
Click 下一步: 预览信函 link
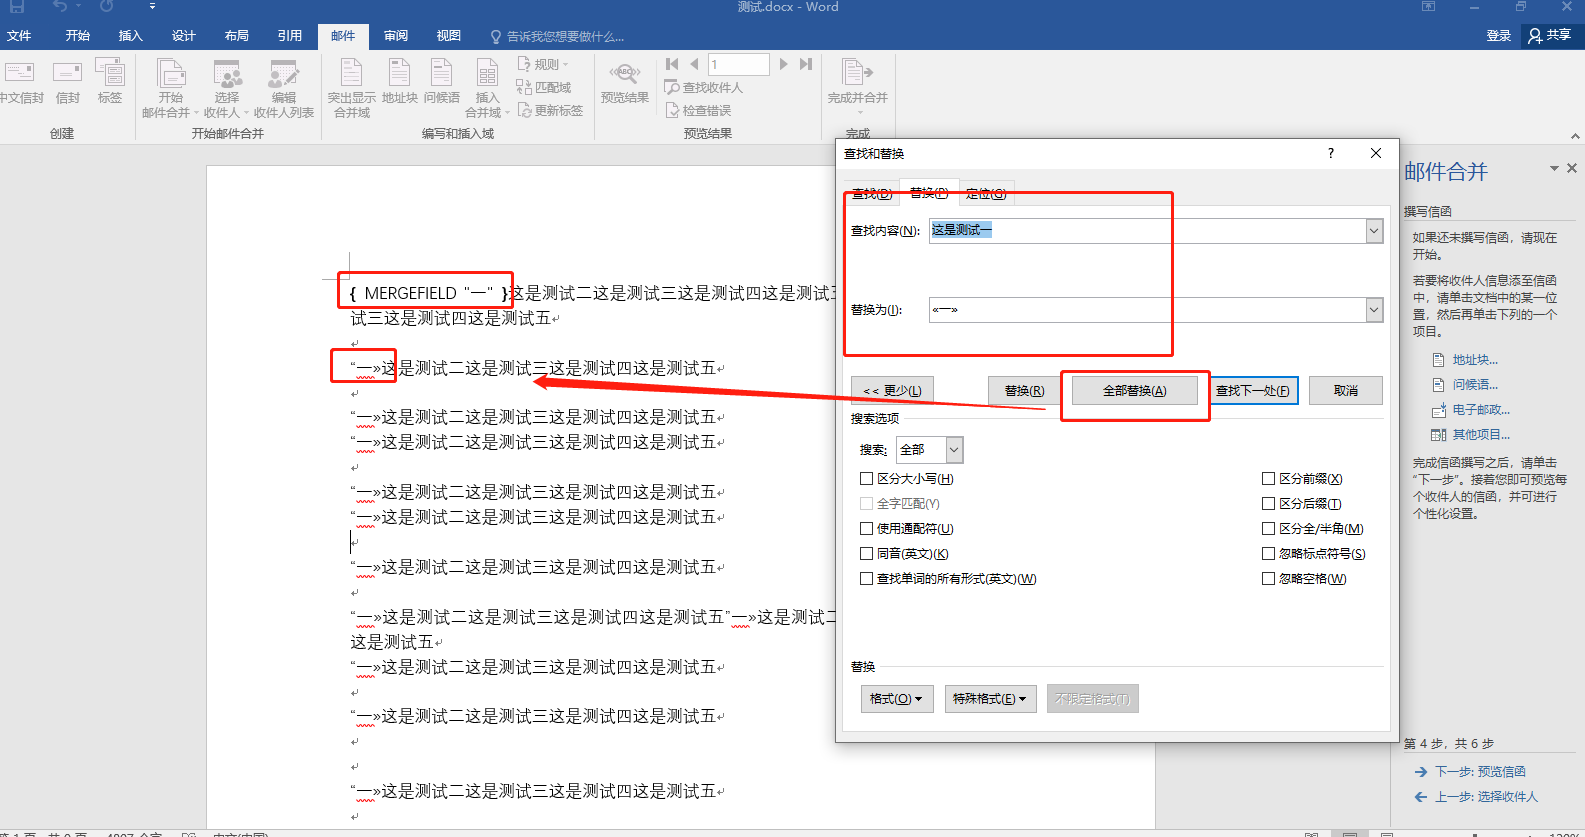point(1480,772)
